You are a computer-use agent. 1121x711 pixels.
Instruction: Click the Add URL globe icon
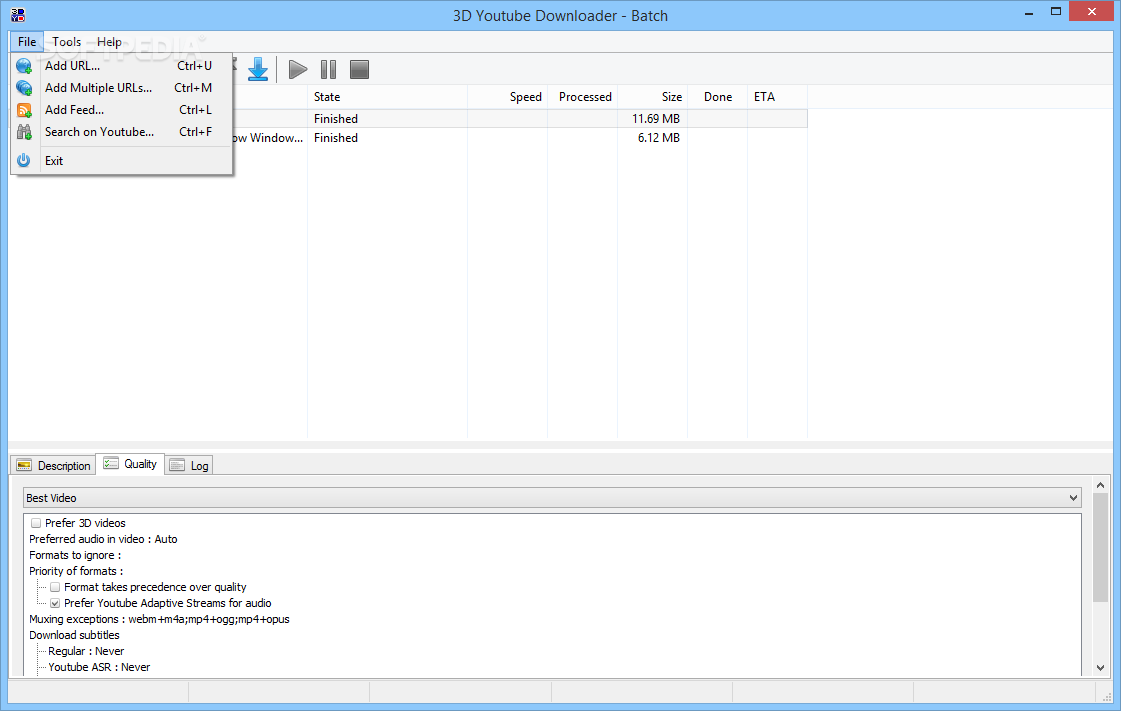[24, 66]
